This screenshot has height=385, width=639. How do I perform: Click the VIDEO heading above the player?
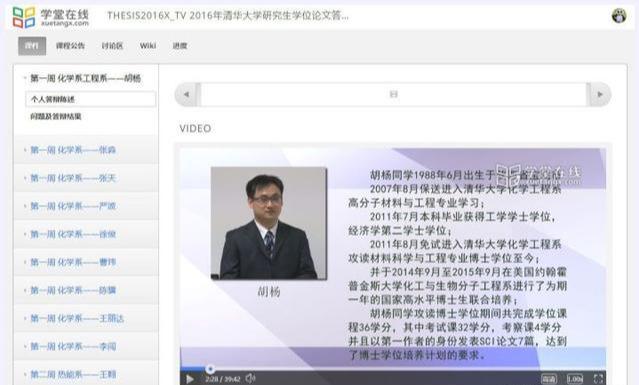point(195,128)
